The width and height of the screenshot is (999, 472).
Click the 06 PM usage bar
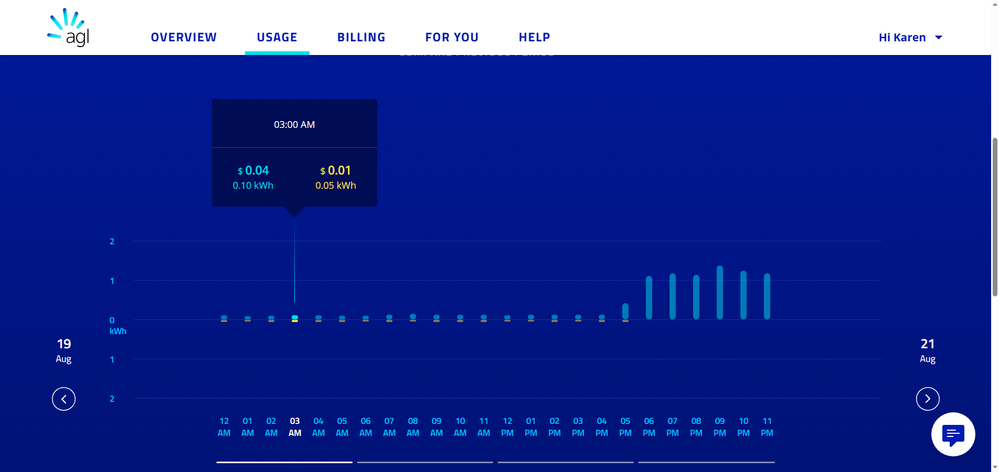pos(649,297)
